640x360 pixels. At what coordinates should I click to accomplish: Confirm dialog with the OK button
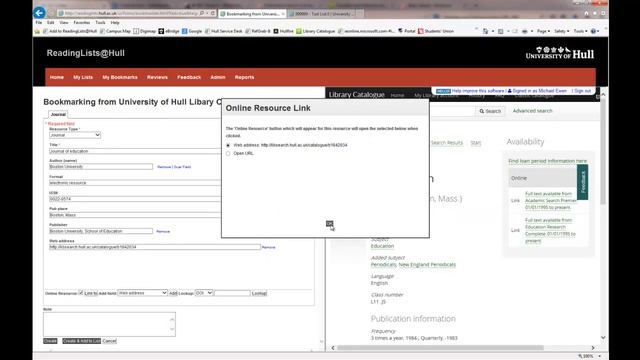point(329,223)
